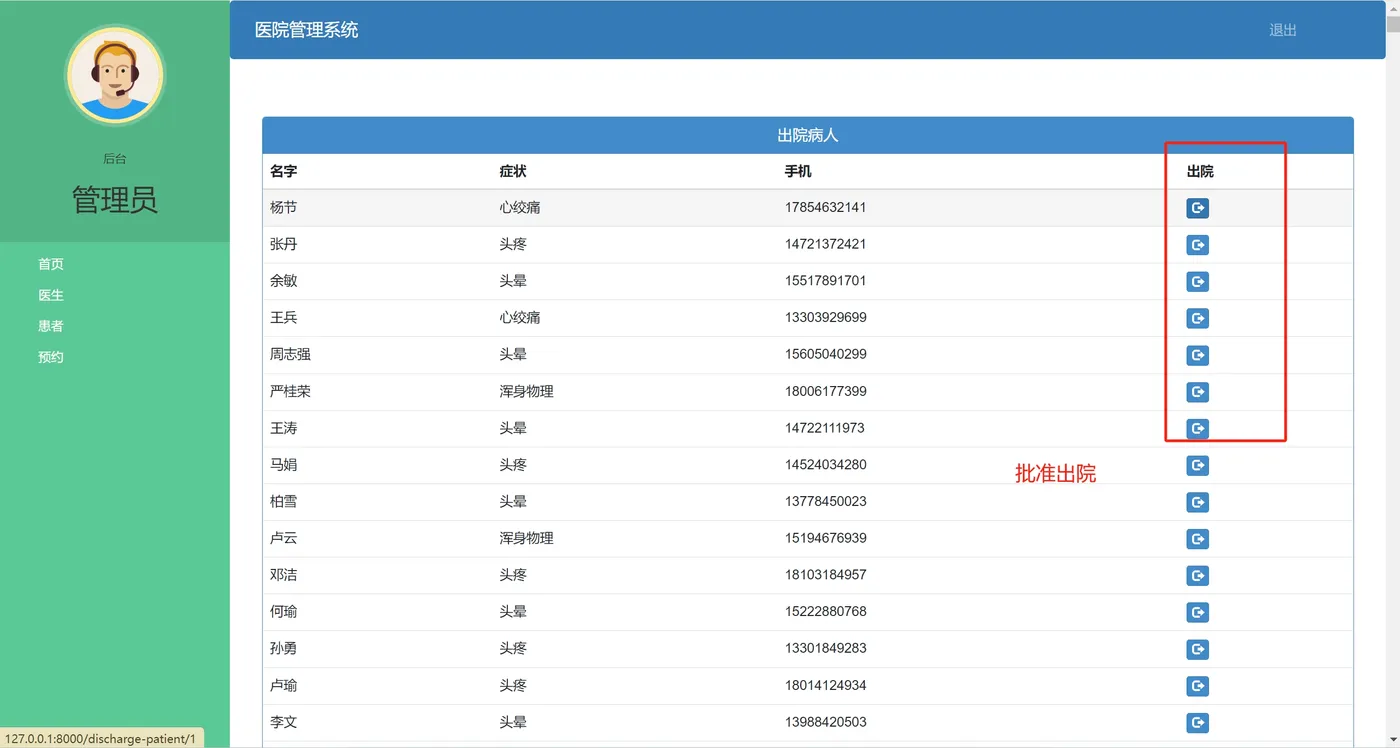Click discharge icon for 王涛
This screenshot has height=748, width=1400.
click(1197, 429)
